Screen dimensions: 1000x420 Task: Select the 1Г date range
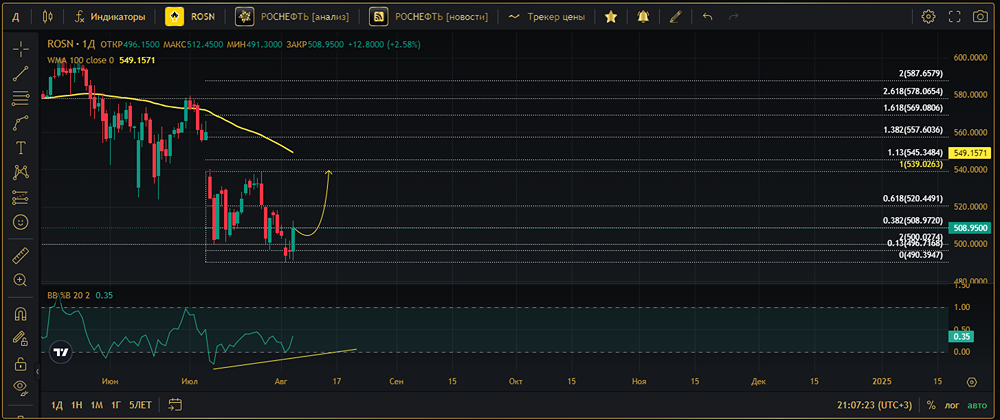pos(116,405)
